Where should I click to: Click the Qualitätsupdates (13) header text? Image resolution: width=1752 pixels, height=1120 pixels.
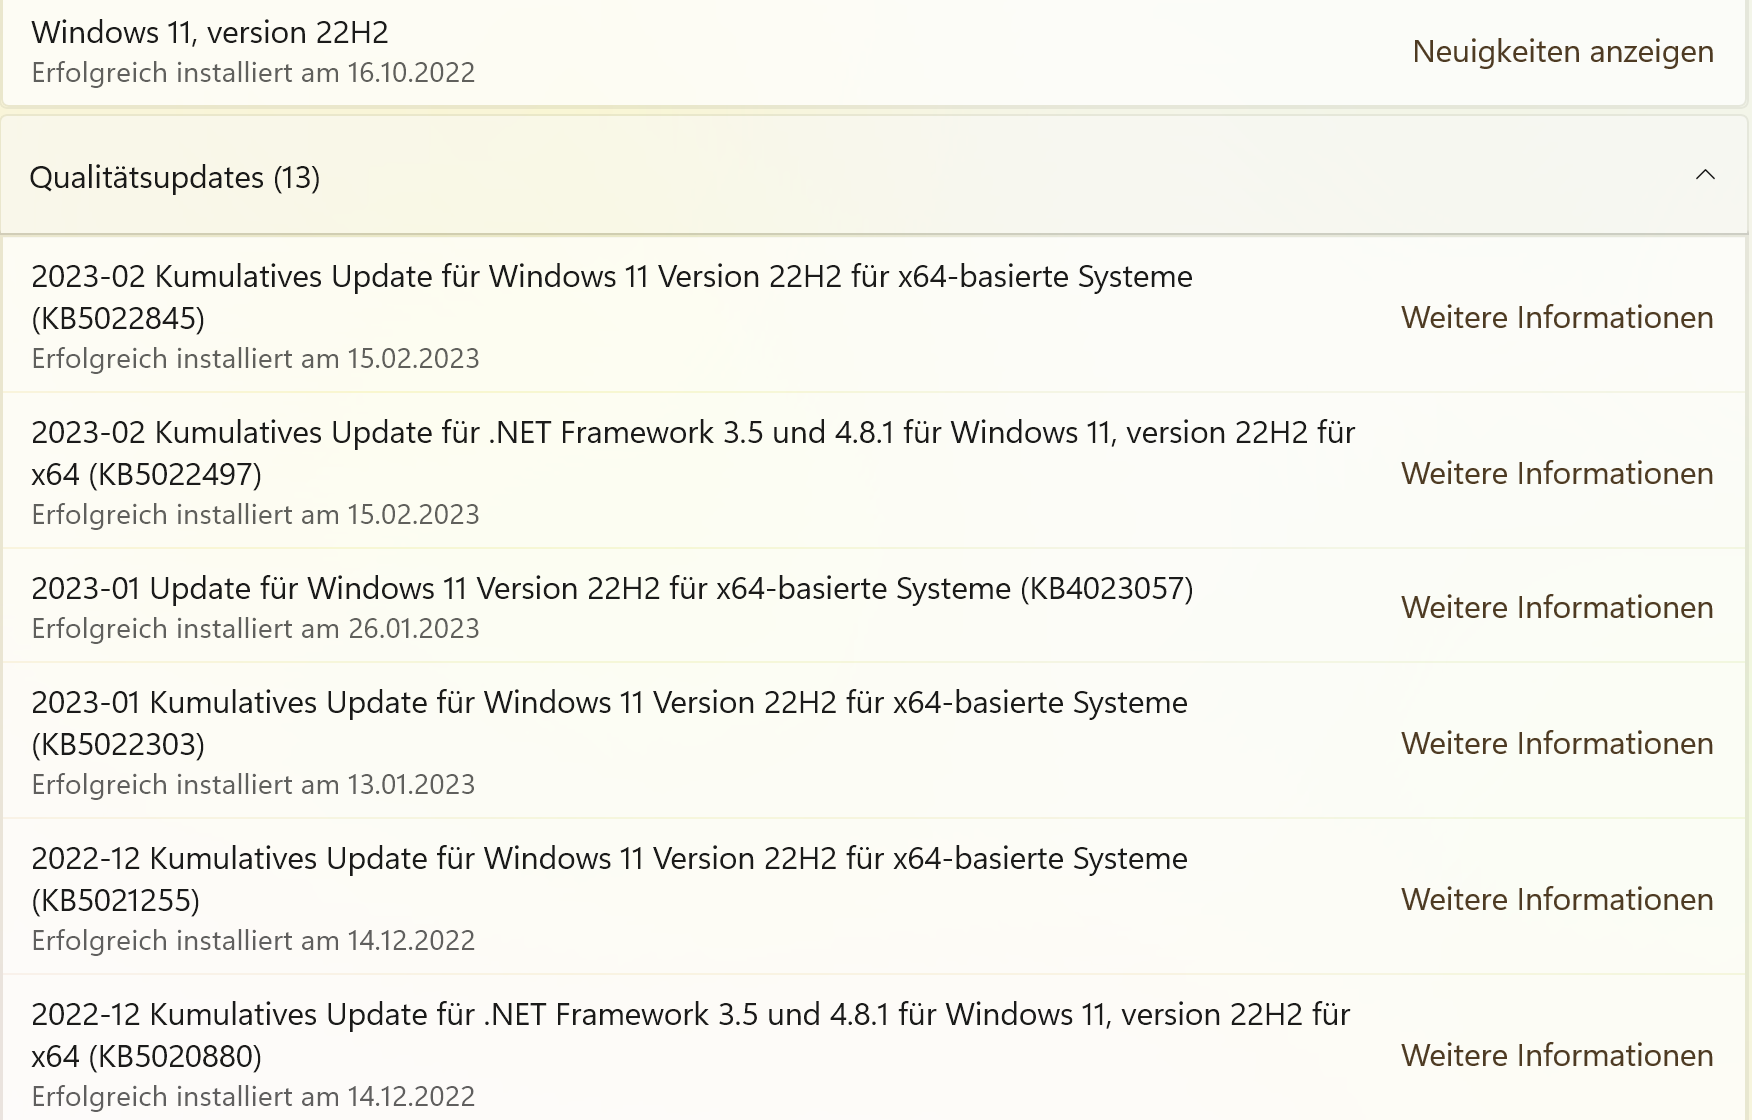pos(175,178)
